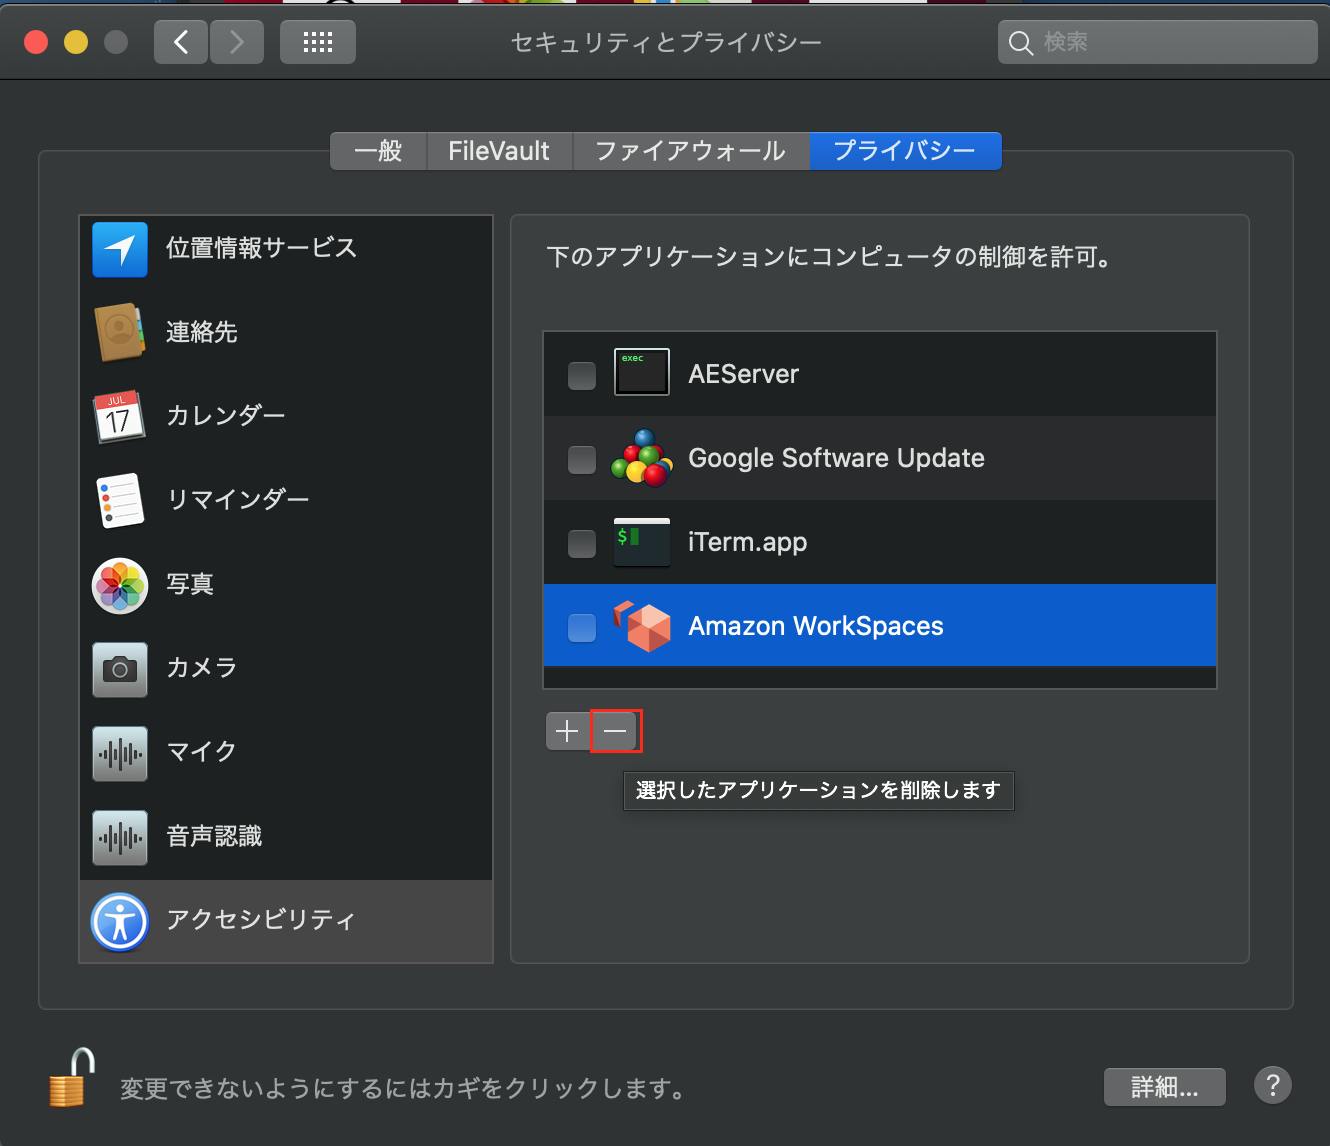Screen dimensions: 1330x1146
Task: Open help with the question mark button
Action: point(1273,1085)
